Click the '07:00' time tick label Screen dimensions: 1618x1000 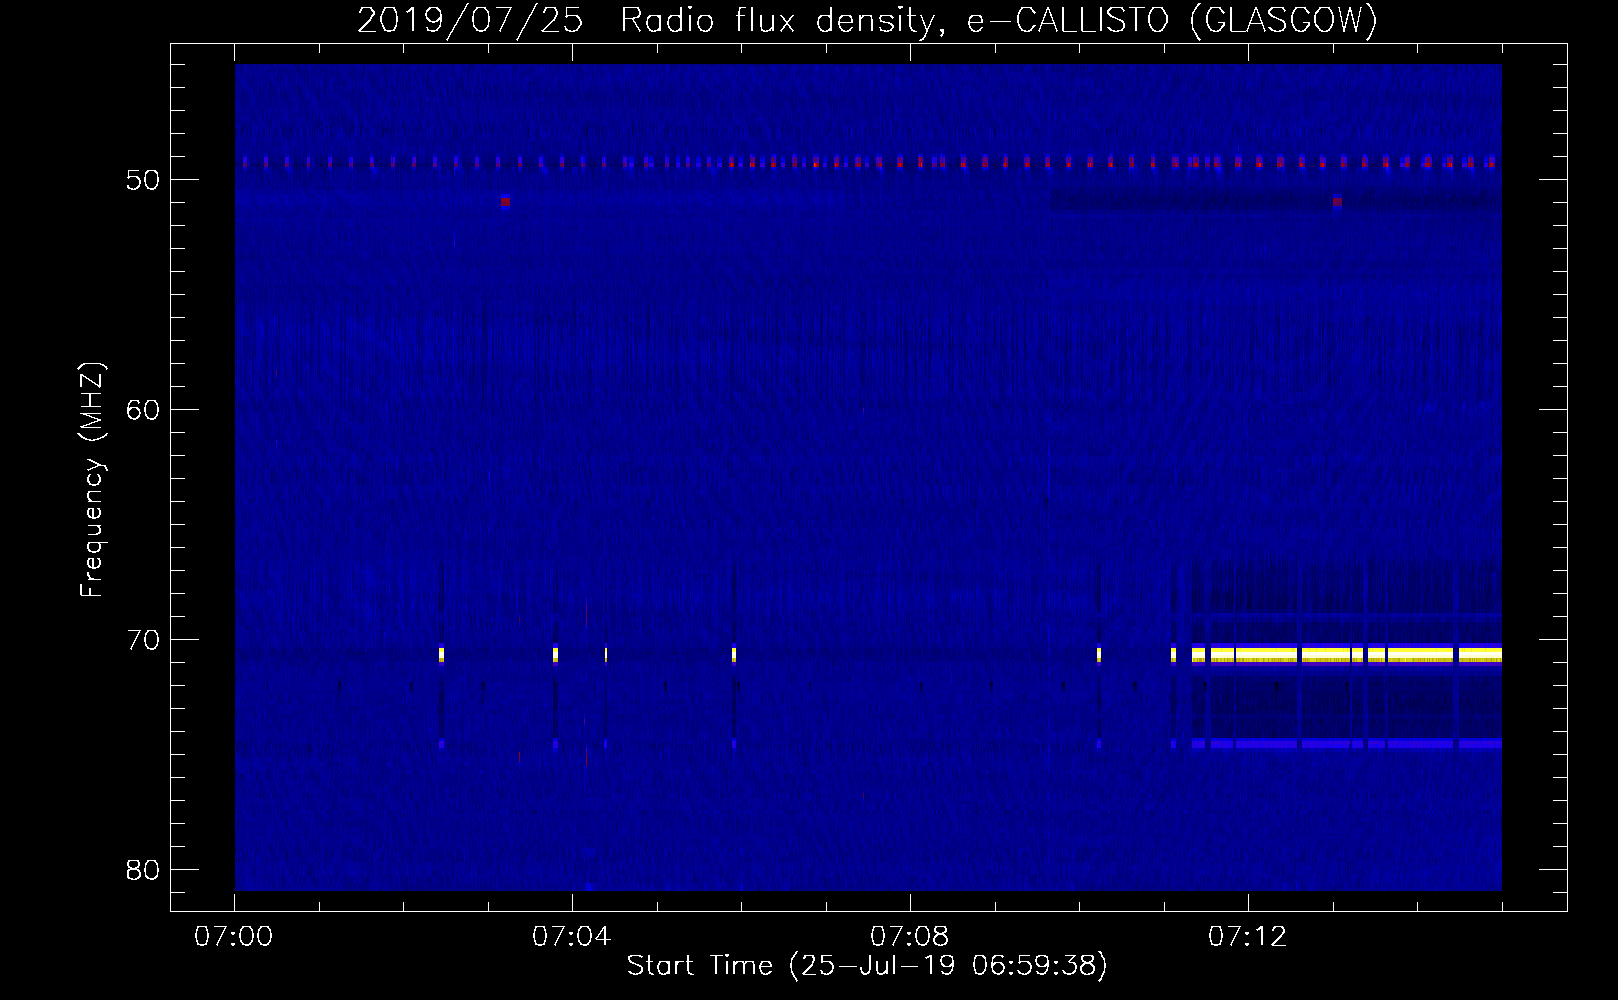click(234, 937)
